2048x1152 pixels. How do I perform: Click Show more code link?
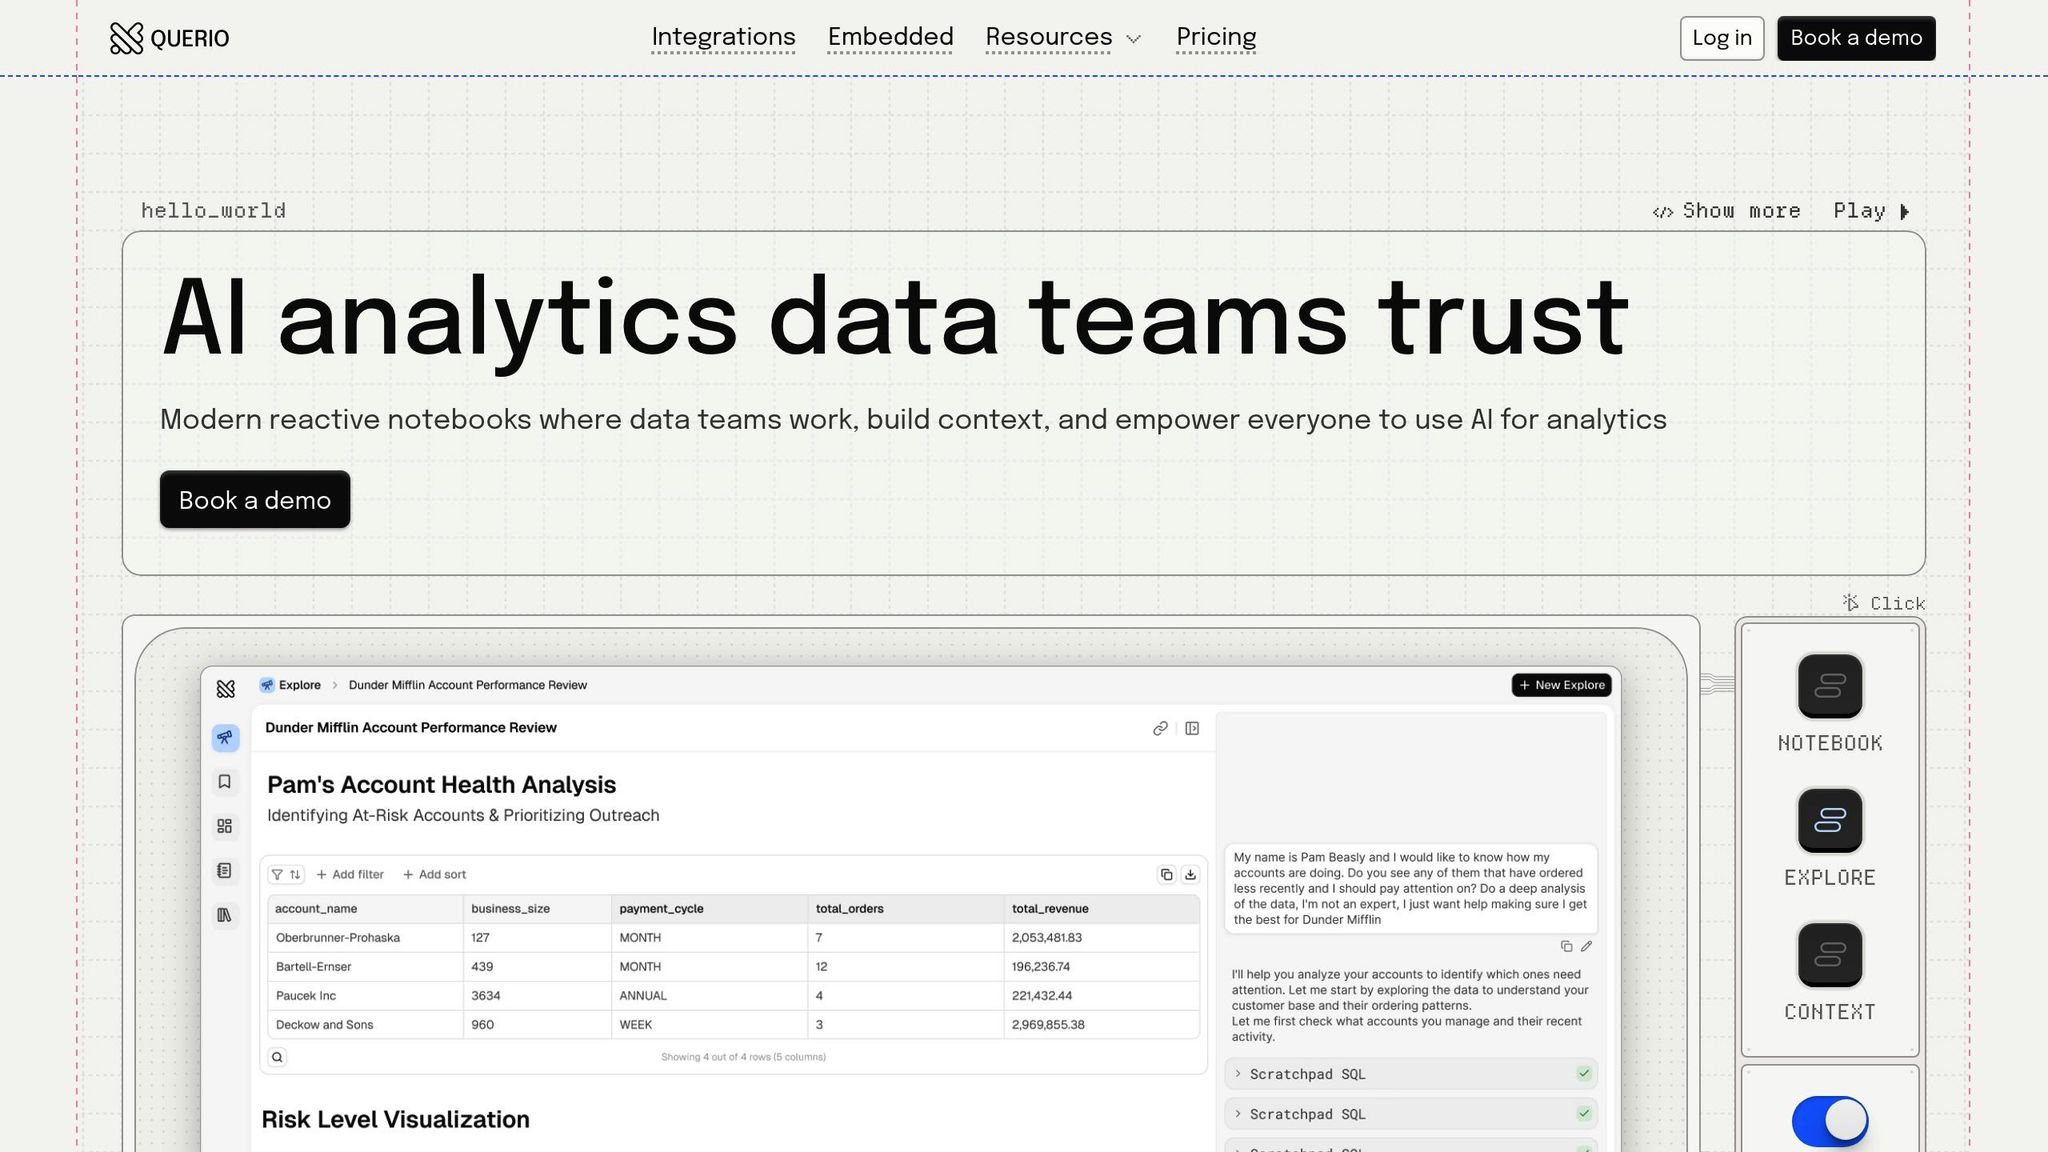1727,211
